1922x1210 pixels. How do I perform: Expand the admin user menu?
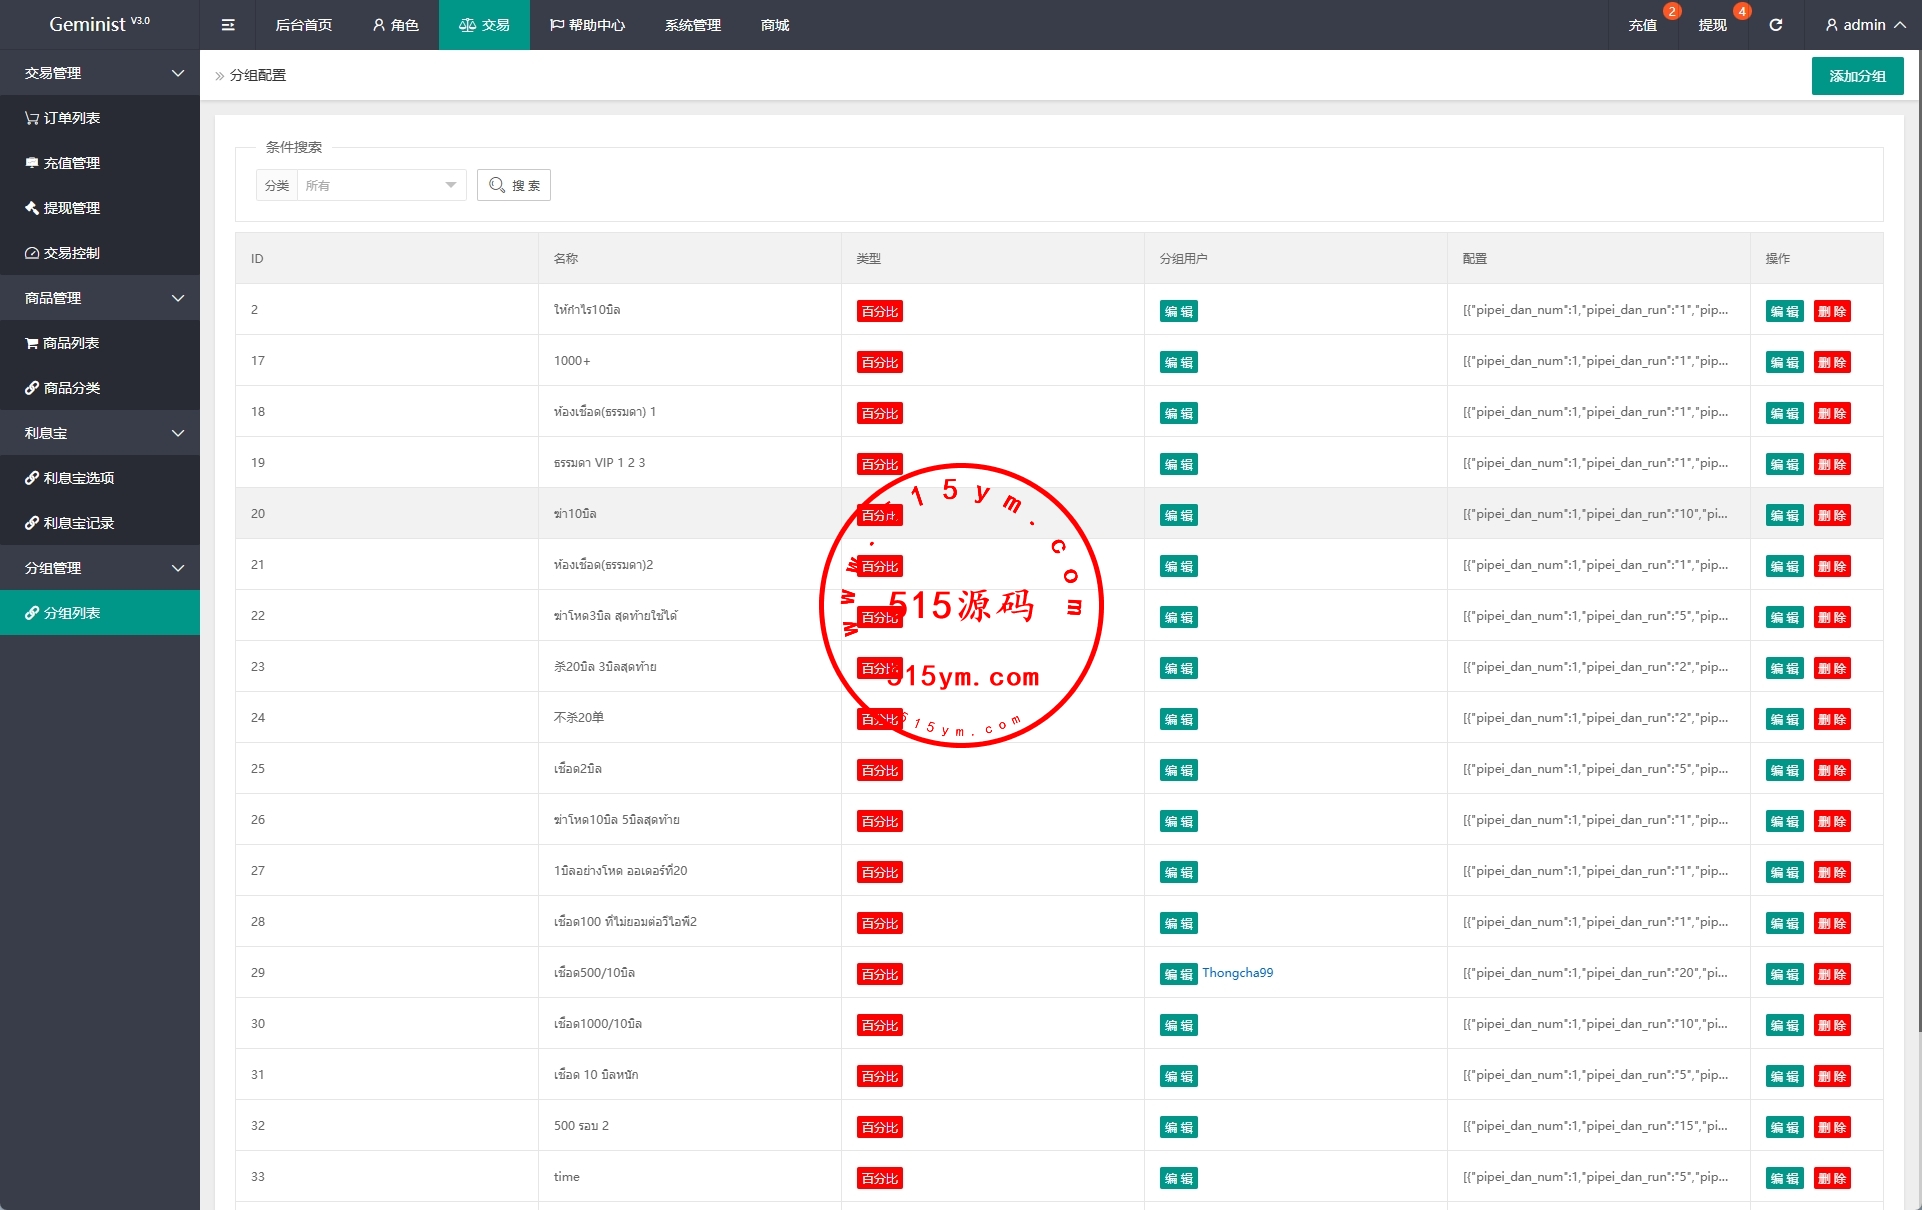pyautogui.click(x=1865, y=25)
